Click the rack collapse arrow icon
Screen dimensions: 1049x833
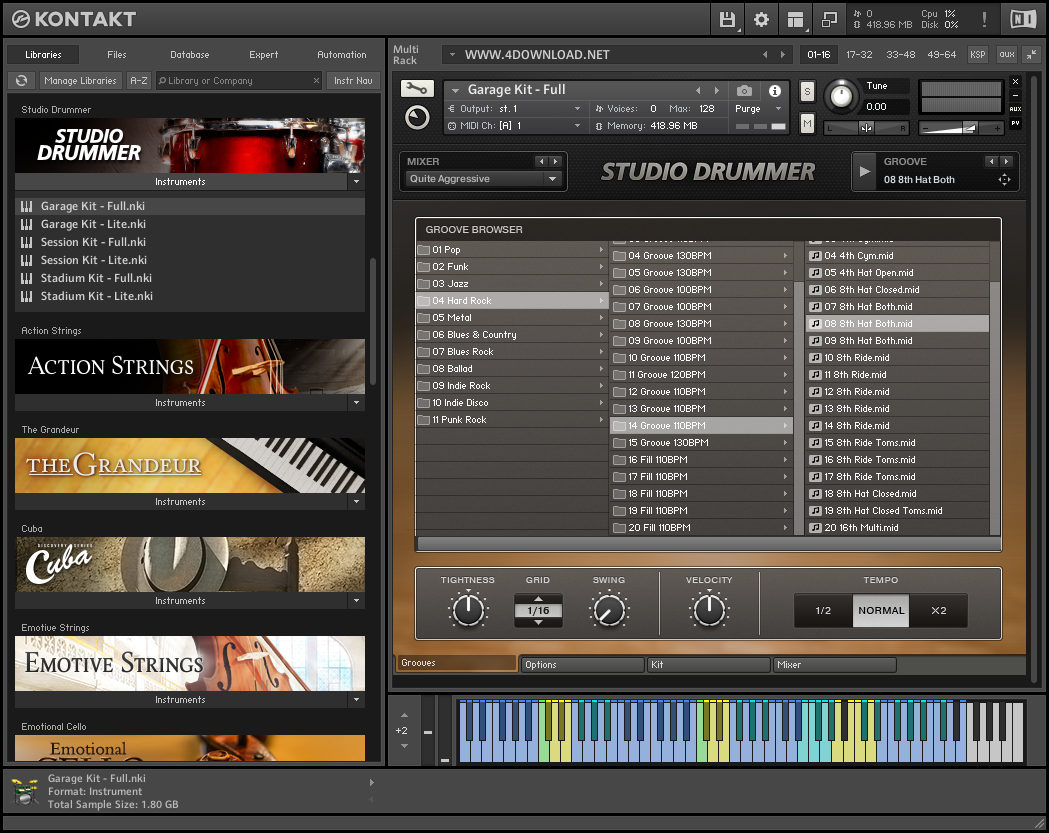pos(1032,54)
